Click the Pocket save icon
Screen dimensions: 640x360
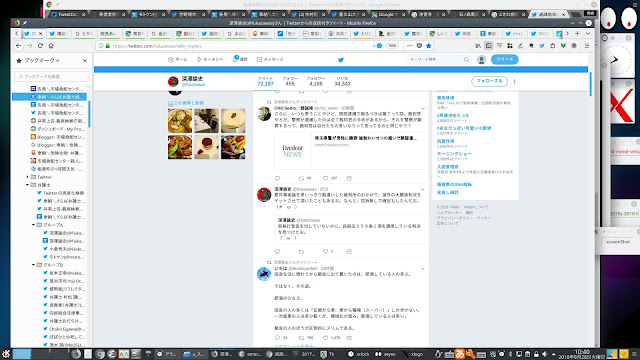419,46
